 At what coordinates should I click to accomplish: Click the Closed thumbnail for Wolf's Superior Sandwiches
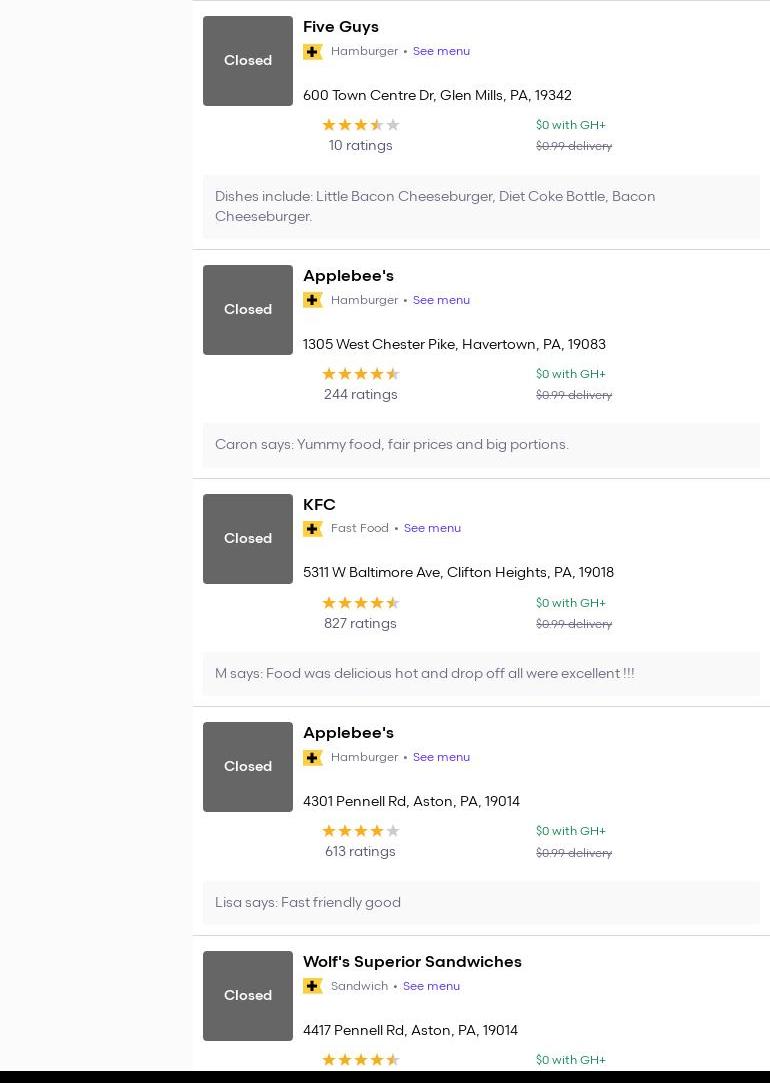tap(248, 996)
